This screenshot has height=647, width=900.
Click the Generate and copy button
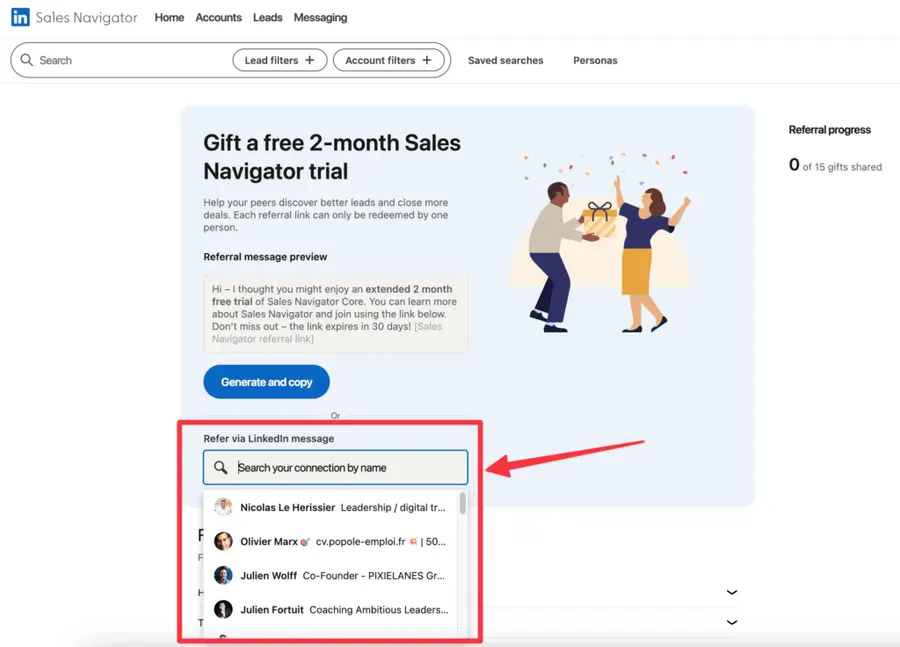pos(266,381)
